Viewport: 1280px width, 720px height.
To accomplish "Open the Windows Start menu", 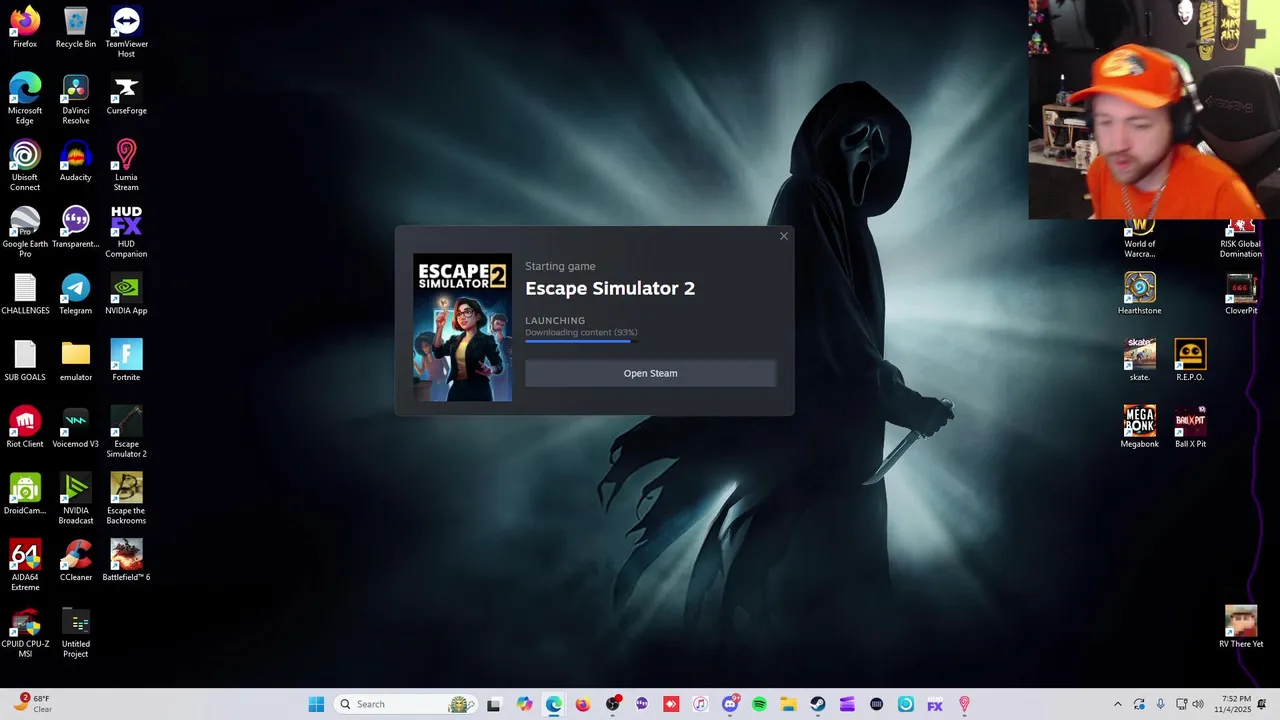I will click(x=316, y=704).
